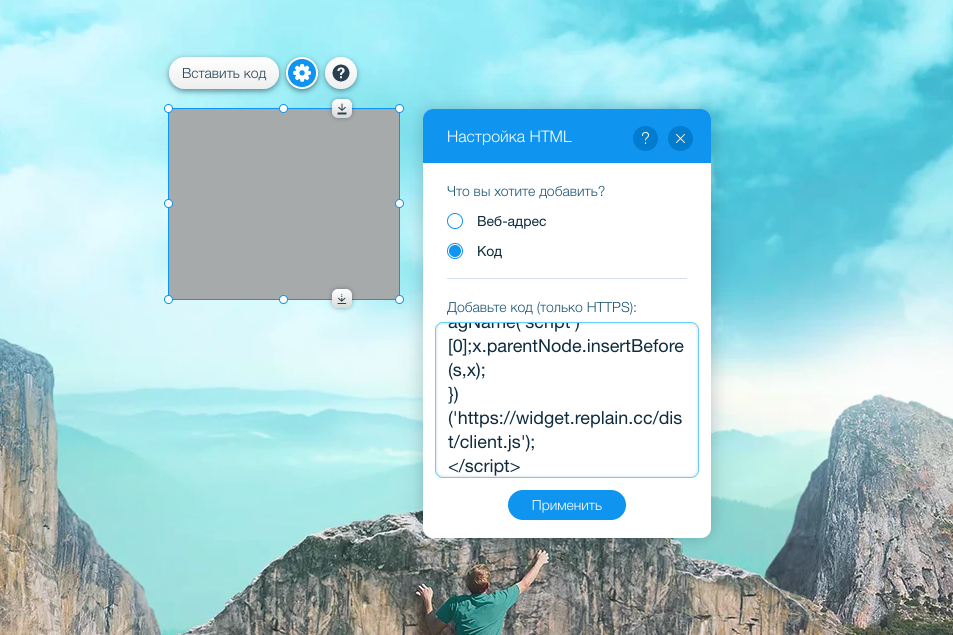Viewport: 953px width, 635px height.
Task: Open help in the Настройка HTML panel header
Action: pos(645,139)
